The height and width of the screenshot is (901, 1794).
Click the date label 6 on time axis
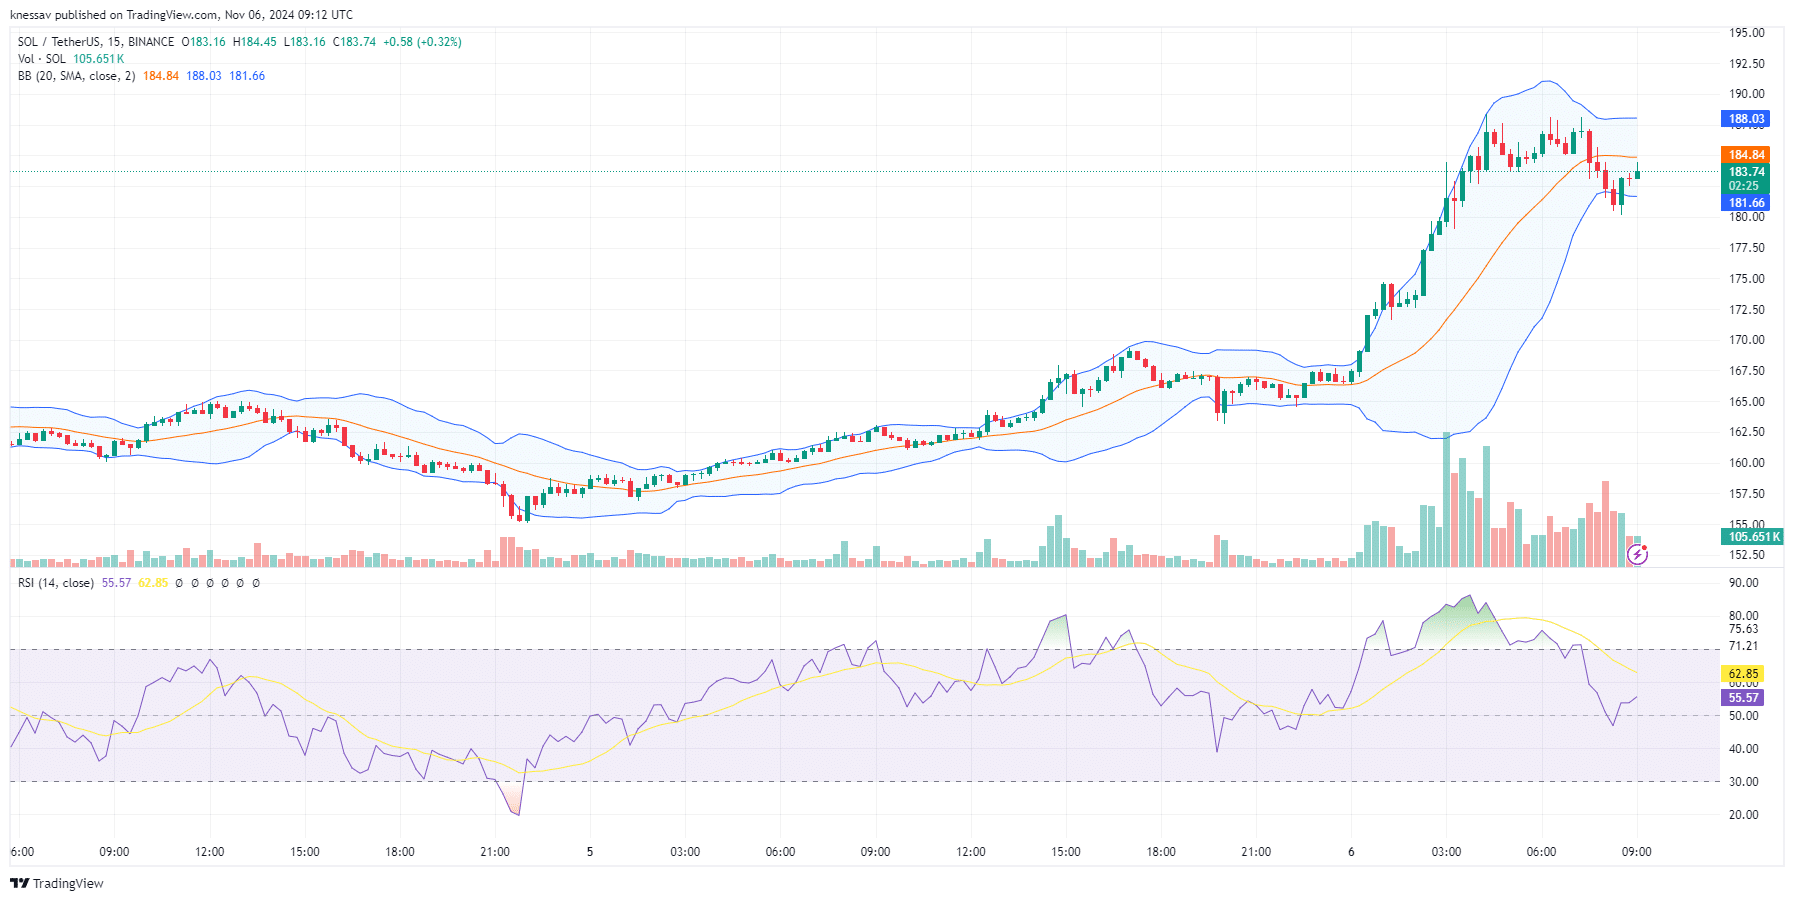pos(1351,852)
